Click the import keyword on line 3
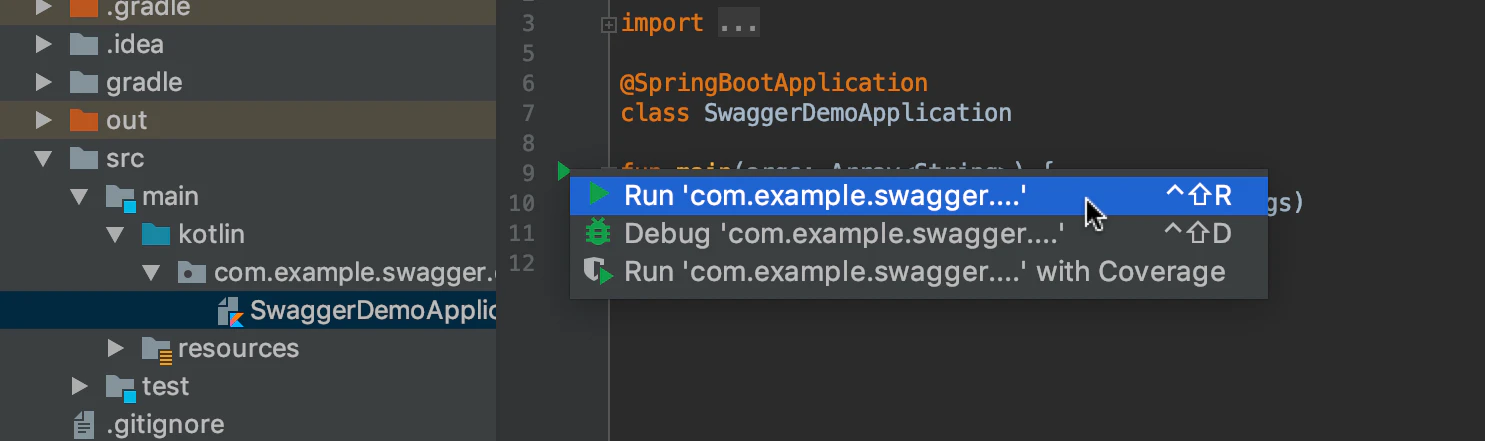Viewport: 1485px width, 441px height. click(x=662, y=23)
